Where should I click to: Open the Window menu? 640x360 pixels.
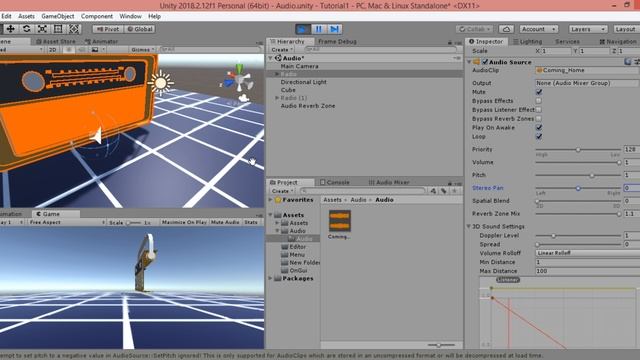(131, 16)
